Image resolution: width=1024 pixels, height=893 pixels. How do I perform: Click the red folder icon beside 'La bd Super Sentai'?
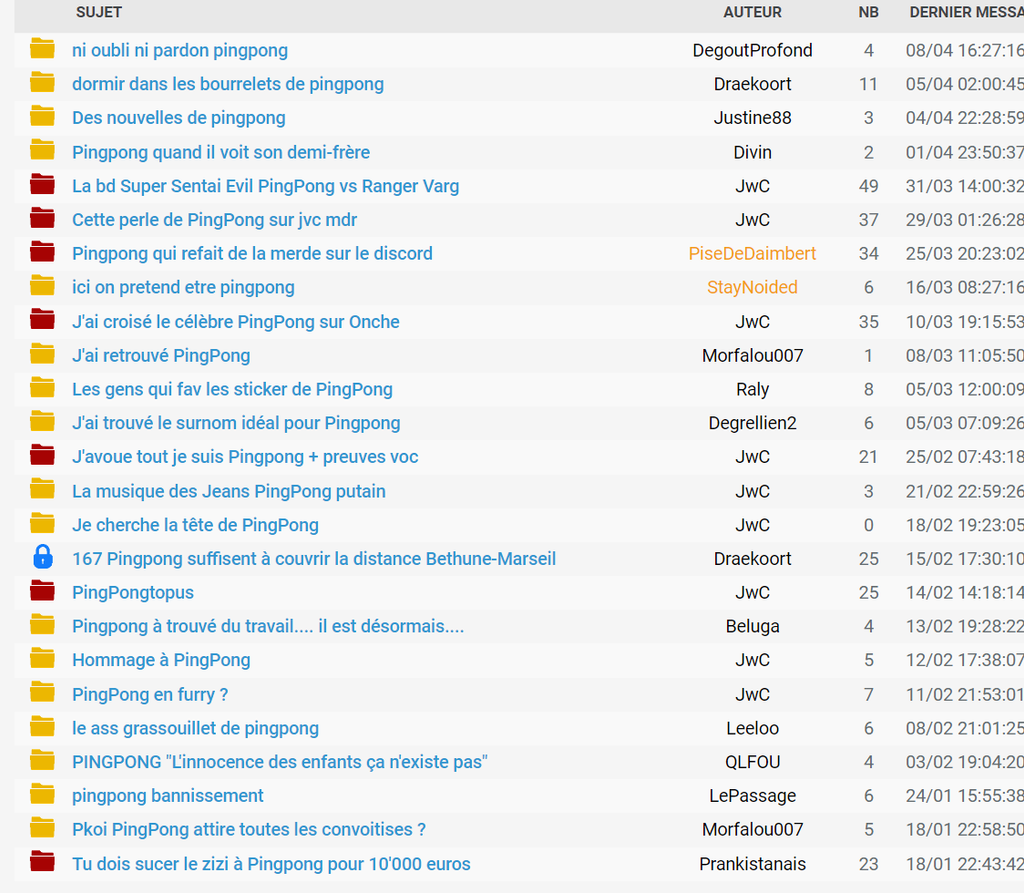[42, 184]
